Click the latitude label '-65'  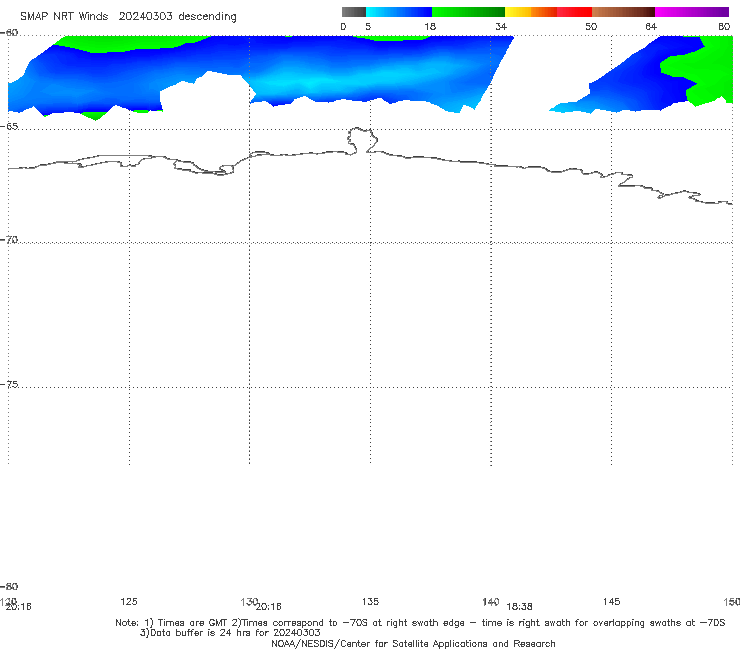pyautogui.click(x=9, y=127)
